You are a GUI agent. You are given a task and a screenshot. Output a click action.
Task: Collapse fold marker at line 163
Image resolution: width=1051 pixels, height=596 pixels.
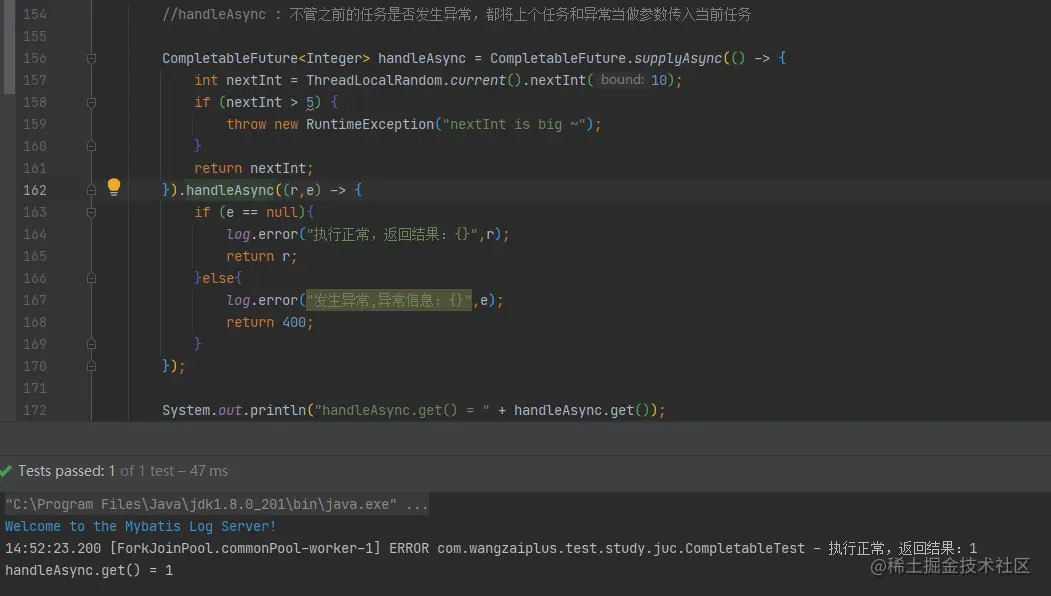pyautogui.click(x=92, y=213)
